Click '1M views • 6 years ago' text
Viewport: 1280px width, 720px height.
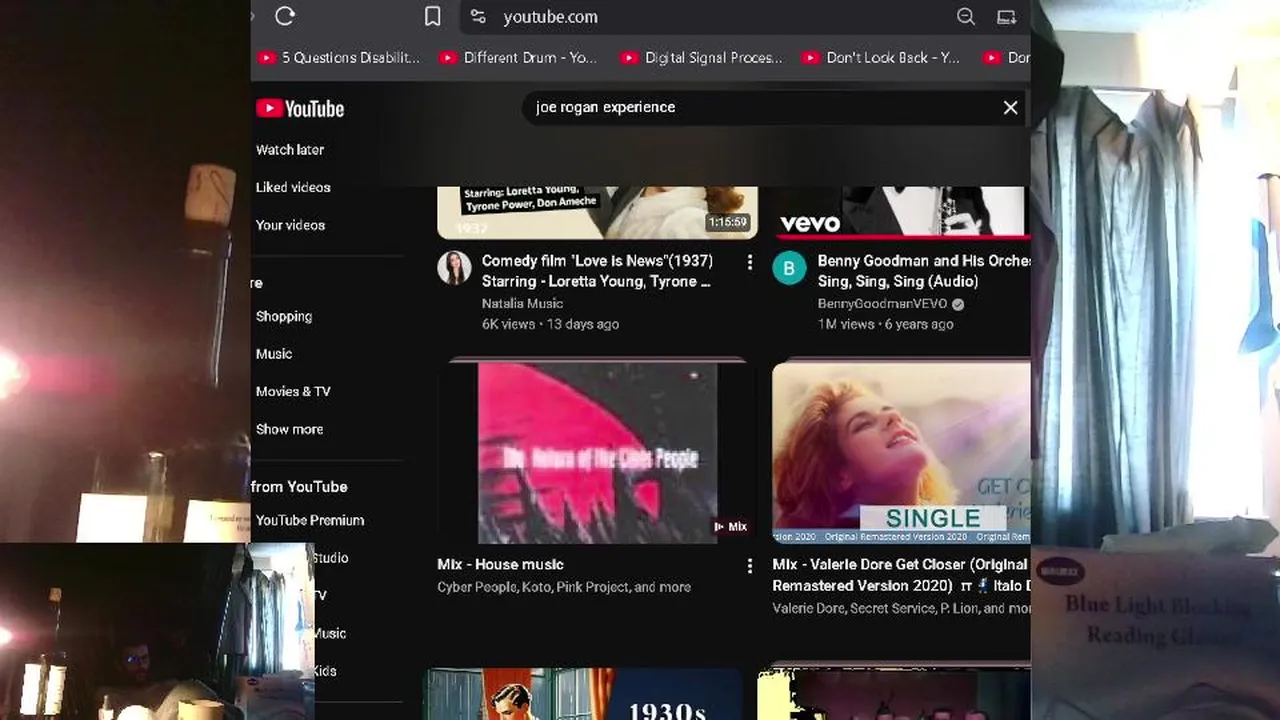(885, 325)
